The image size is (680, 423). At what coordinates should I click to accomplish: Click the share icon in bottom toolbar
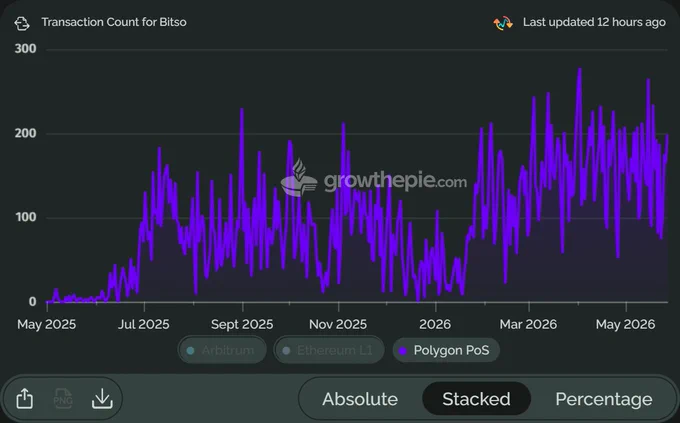click(x=25, y=398)
